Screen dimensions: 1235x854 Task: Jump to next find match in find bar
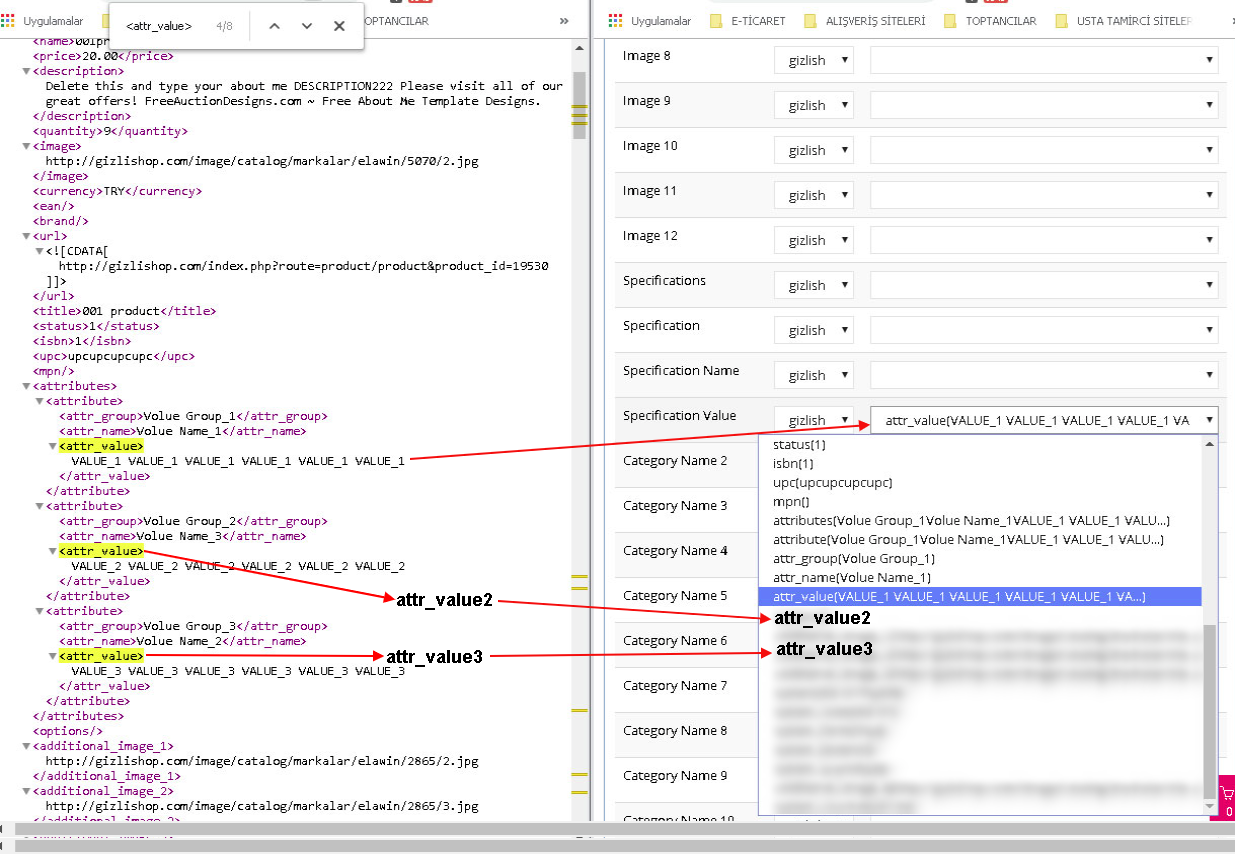point(307,26)
